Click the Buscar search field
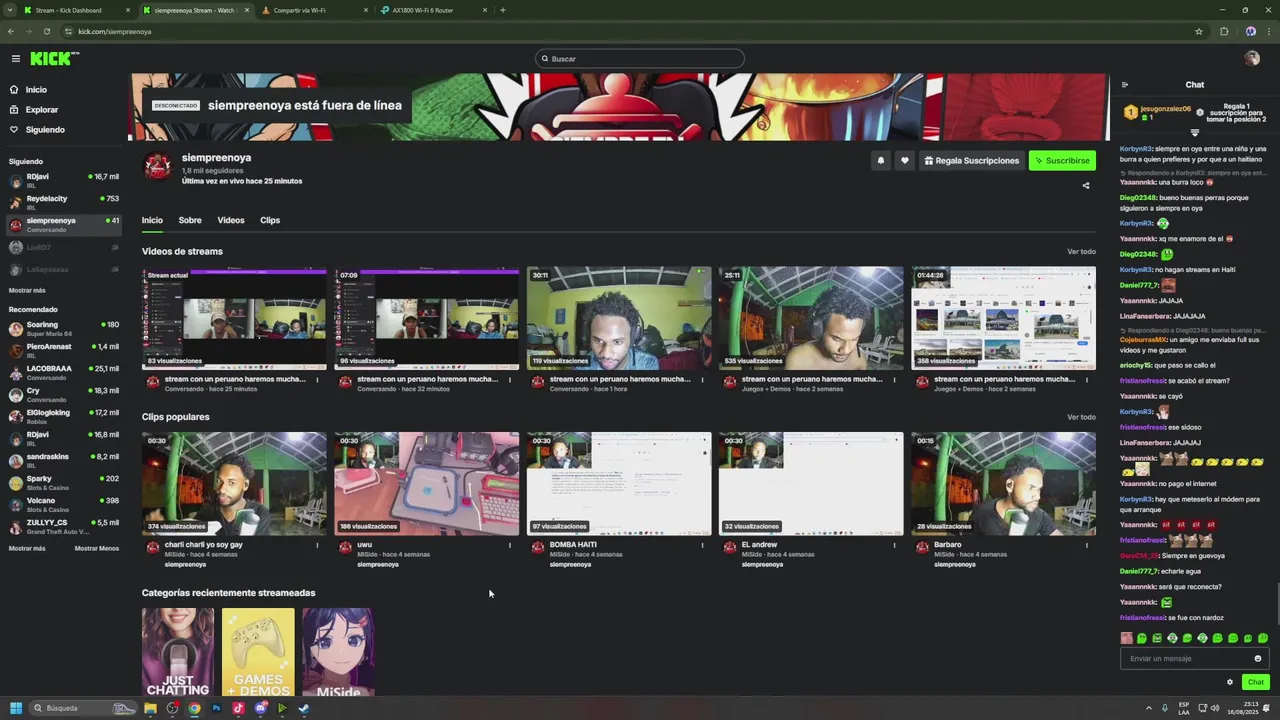 click(x=640, y=59)
